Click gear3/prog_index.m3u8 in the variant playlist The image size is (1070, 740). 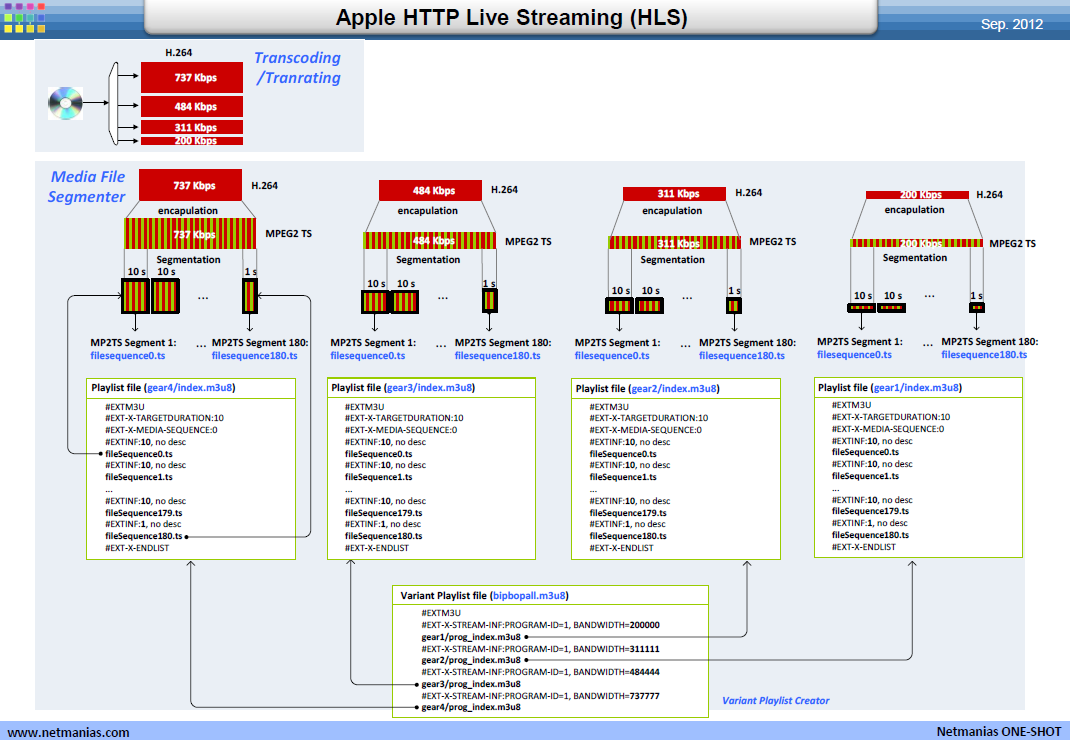pyautogui.click(x=471, y=684)
